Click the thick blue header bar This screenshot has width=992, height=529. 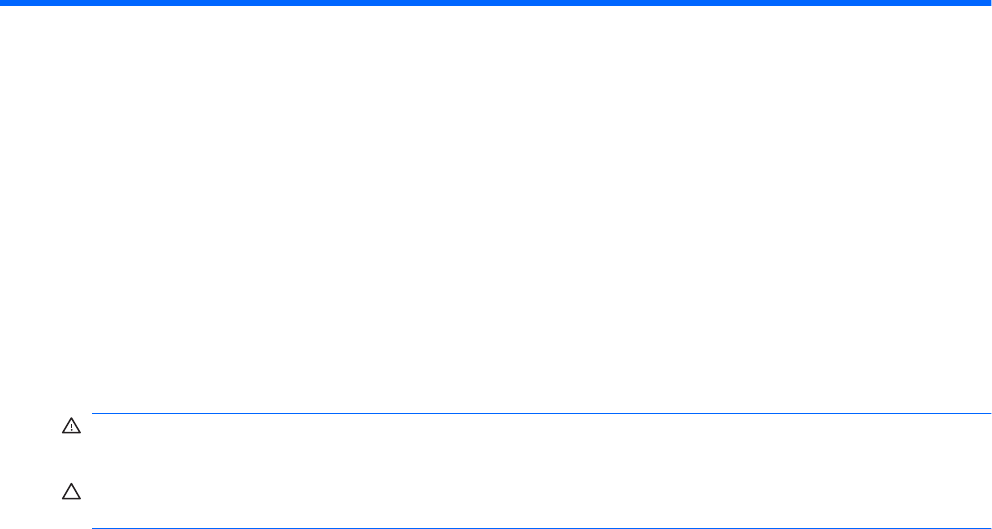[x=496, y=3]
